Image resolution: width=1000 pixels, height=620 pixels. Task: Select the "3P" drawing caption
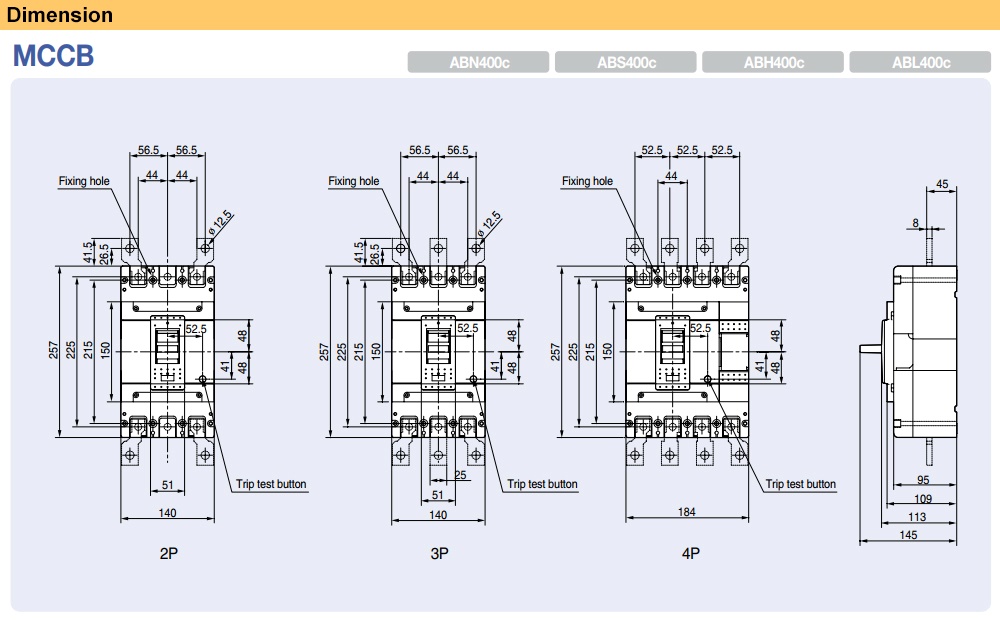click(439, 554)
